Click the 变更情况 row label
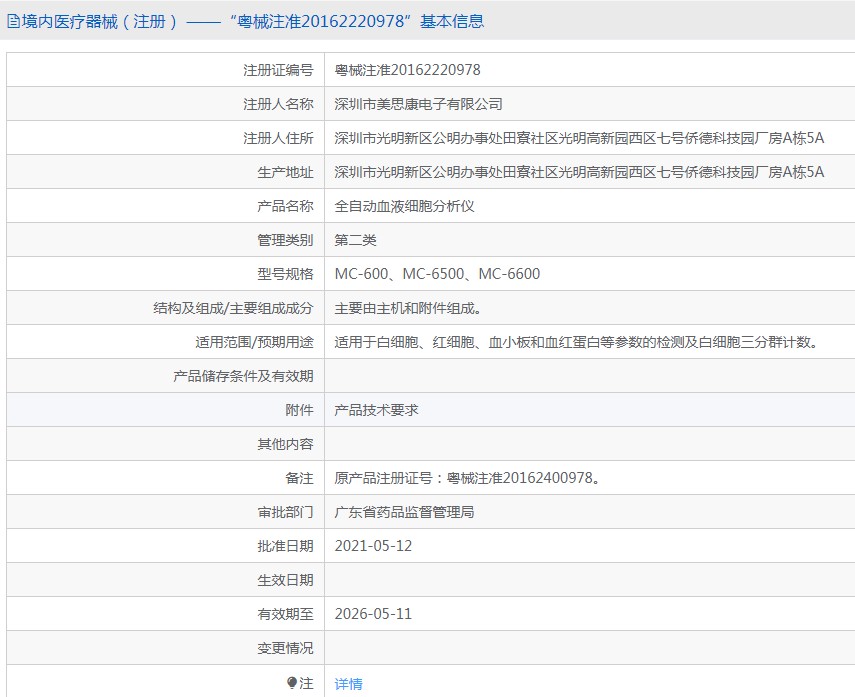The image size is (855, 697). click(285, 648)
